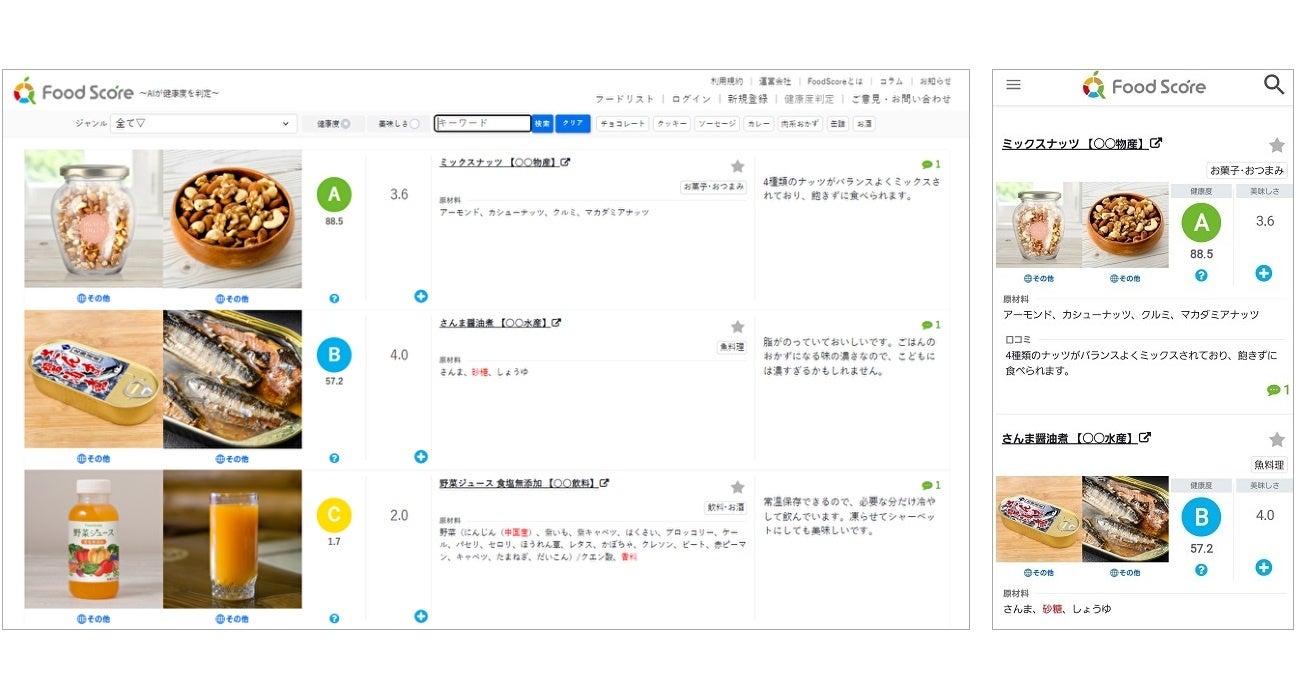
Task: Expand the ジャンル 全て dropdown
Action: click(204, 124)
